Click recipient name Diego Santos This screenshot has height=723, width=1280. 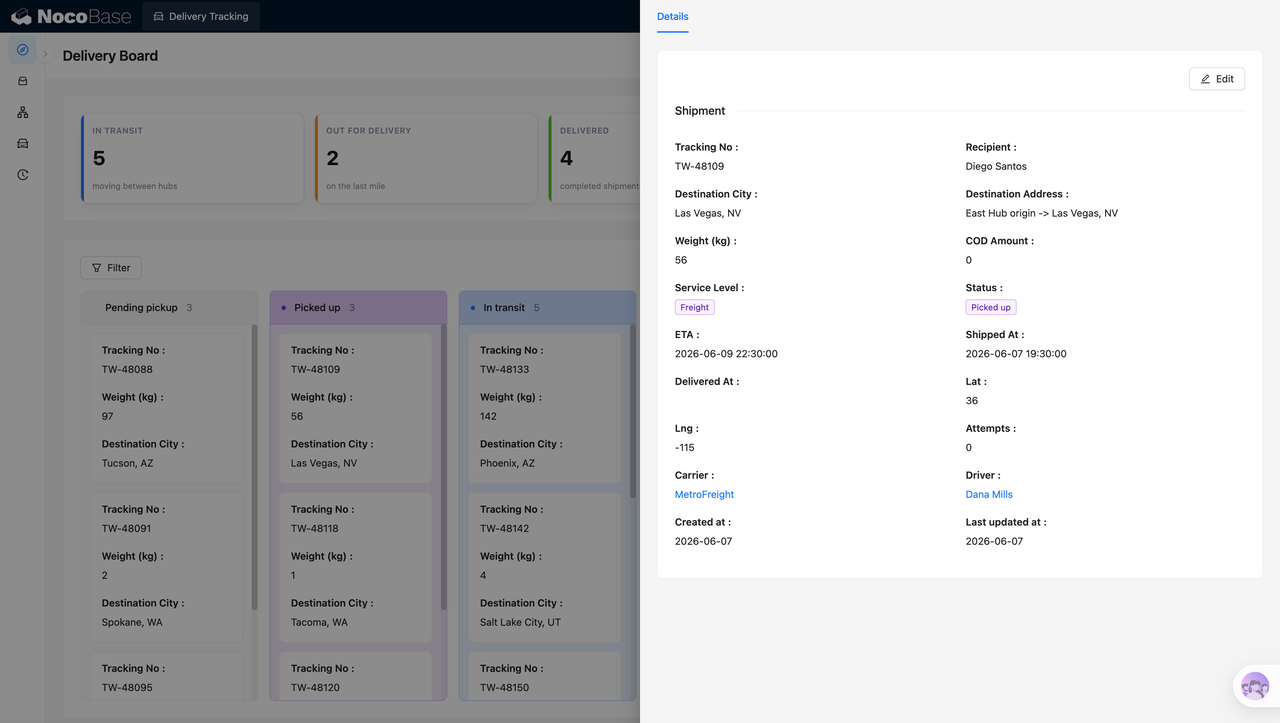[x=996, y=166]
